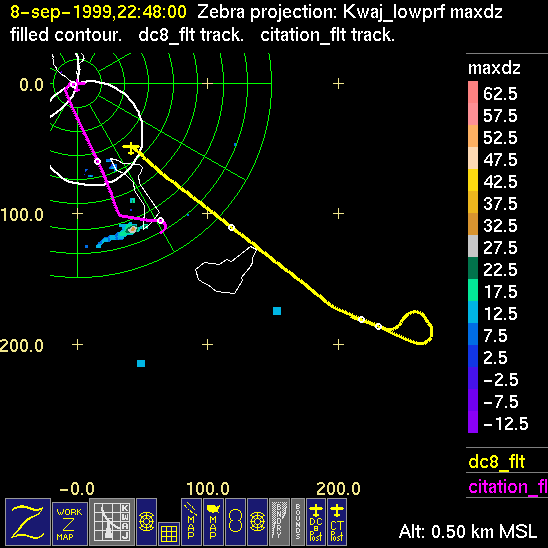The height and width of the screenshot is (548, 548).
Task: Open the CT Post aircraft icon
Action: [337, 521]
